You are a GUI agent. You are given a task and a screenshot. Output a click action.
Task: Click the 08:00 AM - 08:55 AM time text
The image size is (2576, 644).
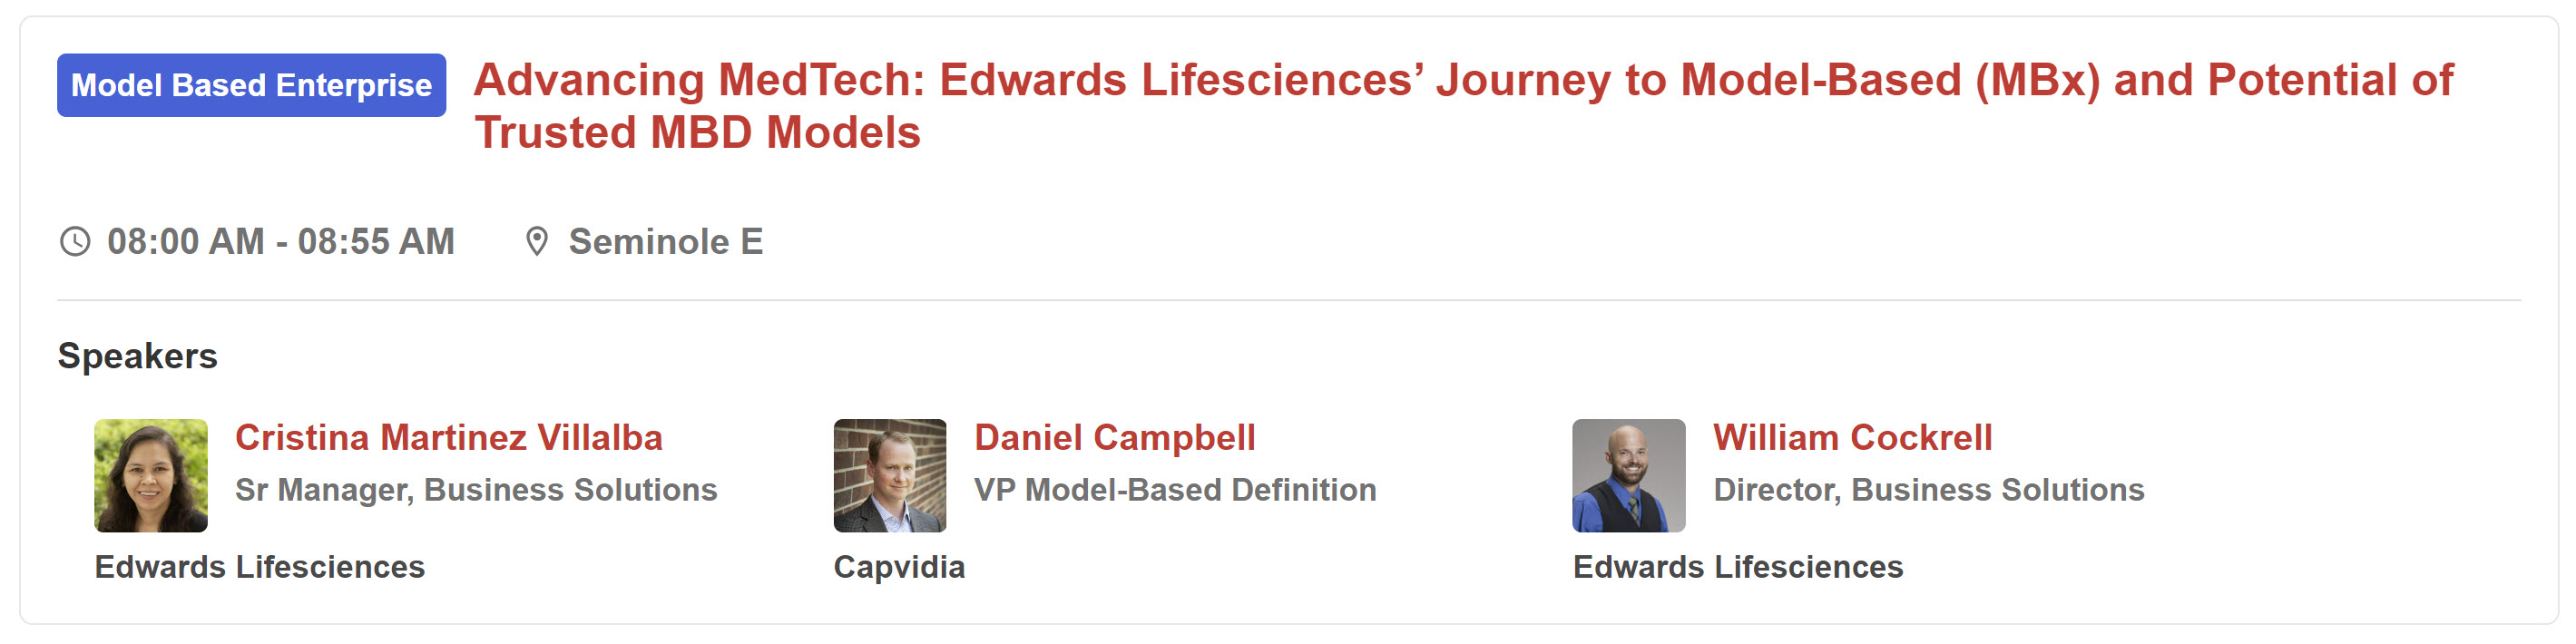coord(281,241)
